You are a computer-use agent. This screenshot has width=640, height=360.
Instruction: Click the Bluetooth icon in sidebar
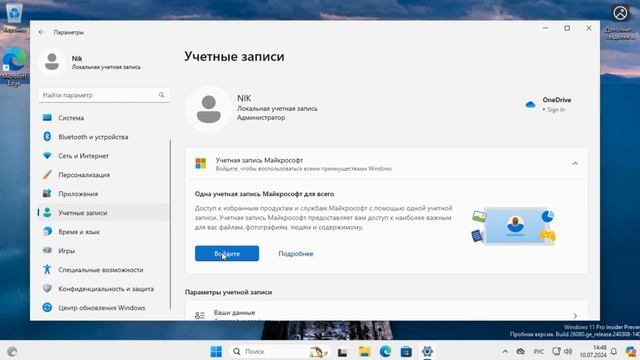[47, 137]
